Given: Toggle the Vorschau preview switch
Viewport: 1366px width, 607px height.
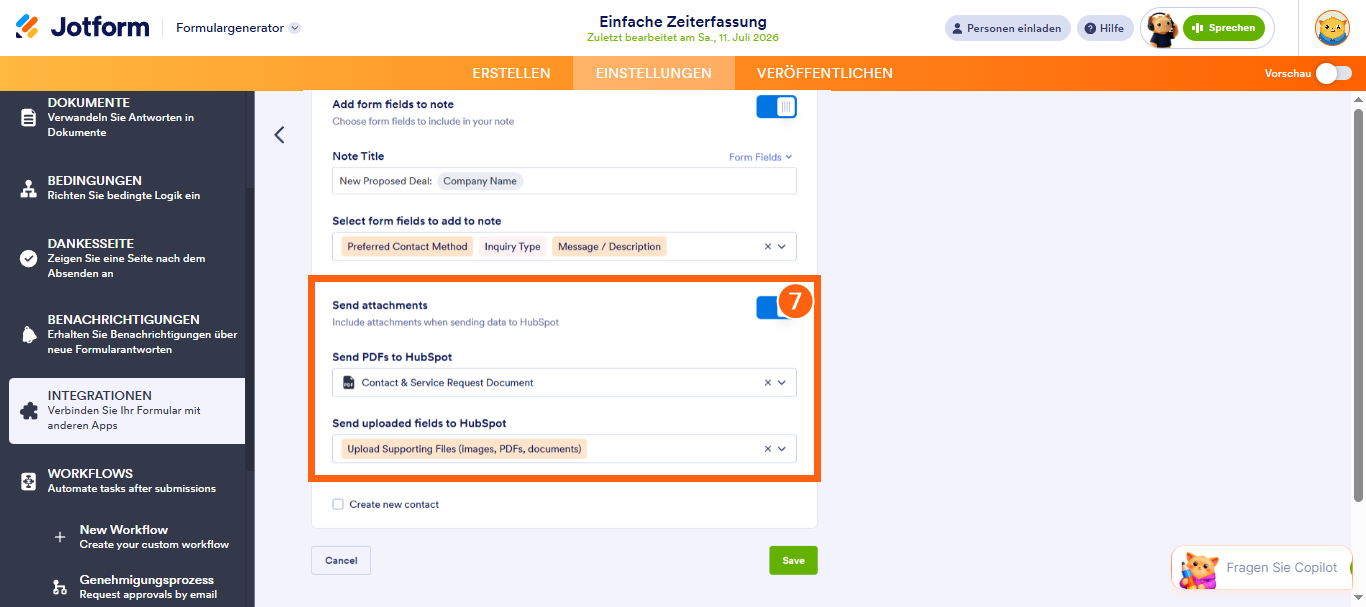Looking at the screenshot, I should point(1334,73).
